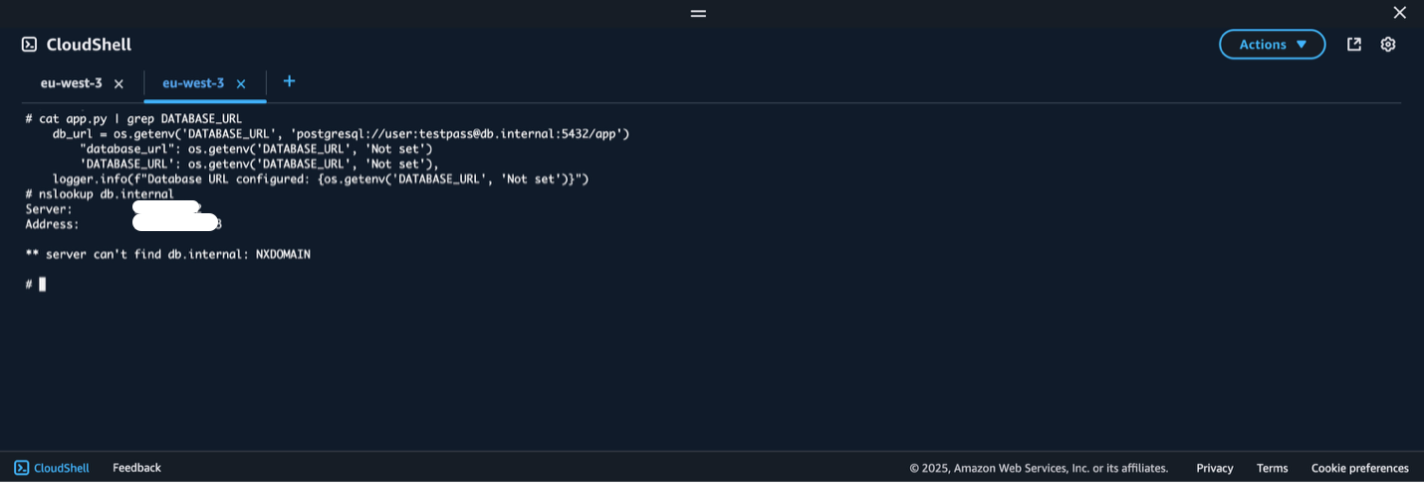
Task: Open Cookie preferences in the footer
Action: (x=1359, y=468)
